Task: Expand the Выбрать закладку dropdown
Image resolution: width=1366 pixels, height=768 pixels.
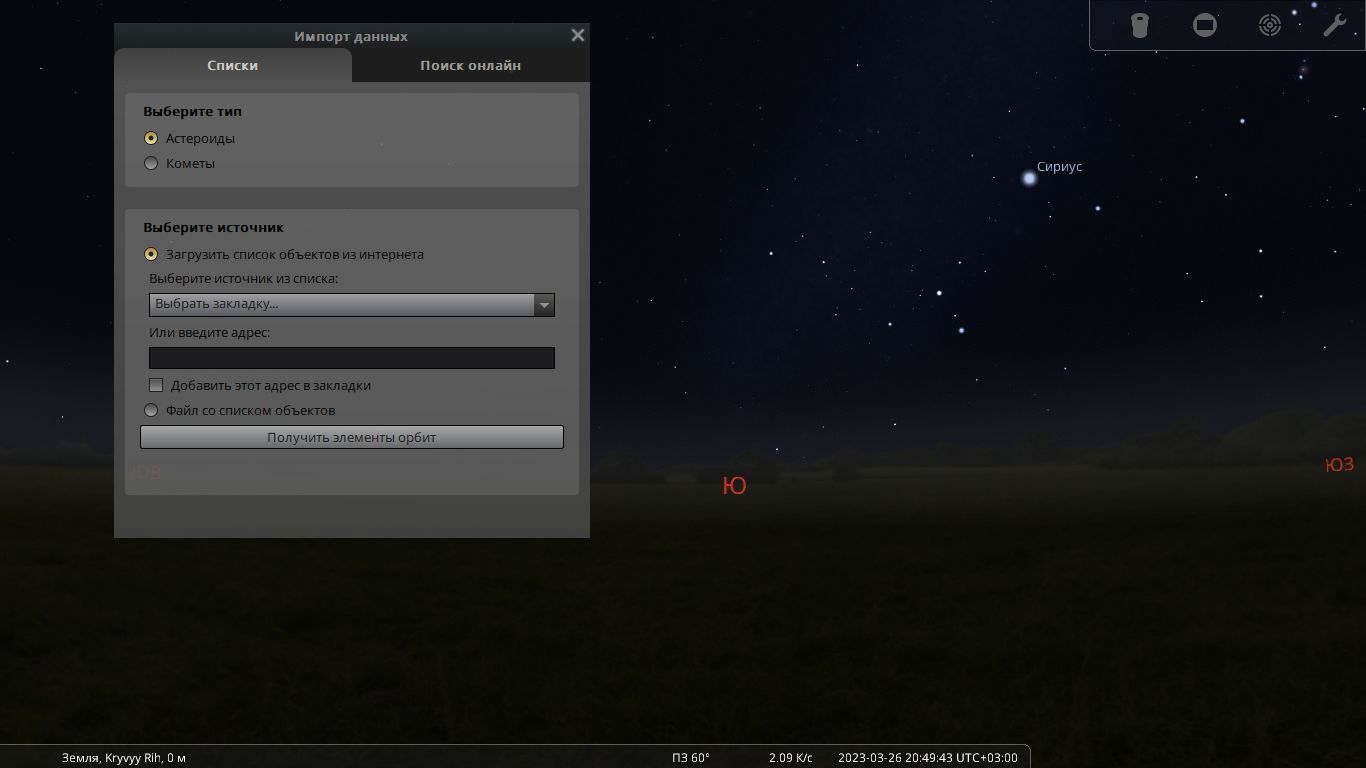Action: click(x=351, y=304)
